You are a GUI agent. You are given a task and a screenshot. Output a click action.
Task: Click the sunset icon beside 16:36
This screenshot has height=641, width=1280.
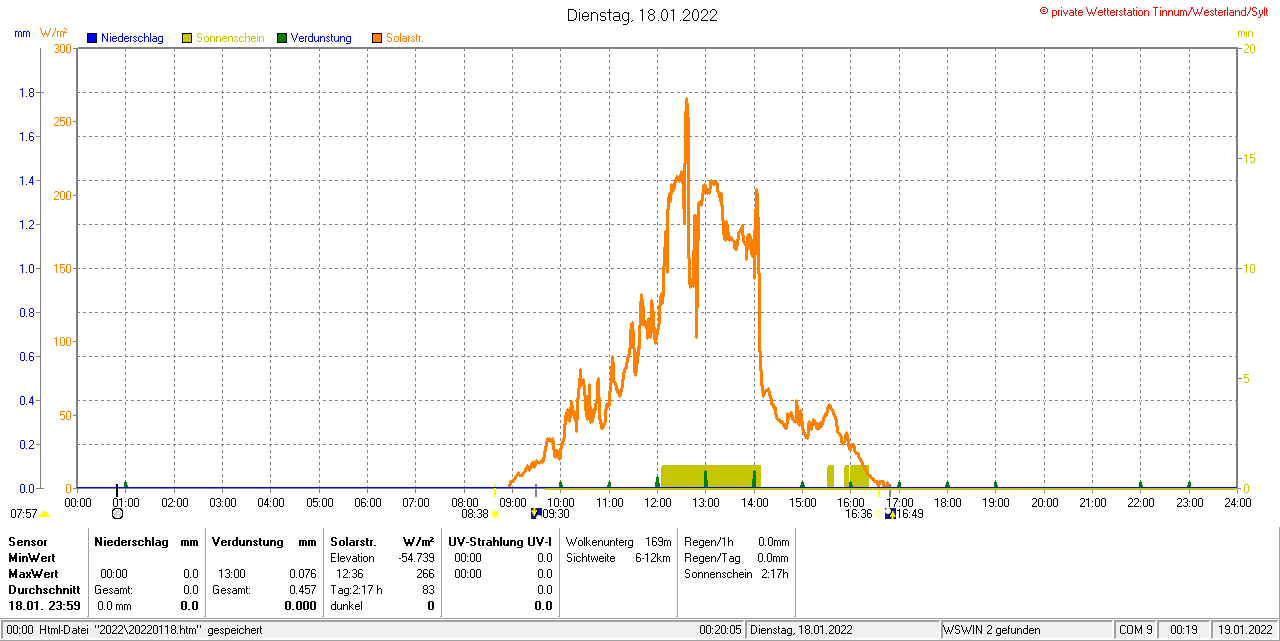879,515
